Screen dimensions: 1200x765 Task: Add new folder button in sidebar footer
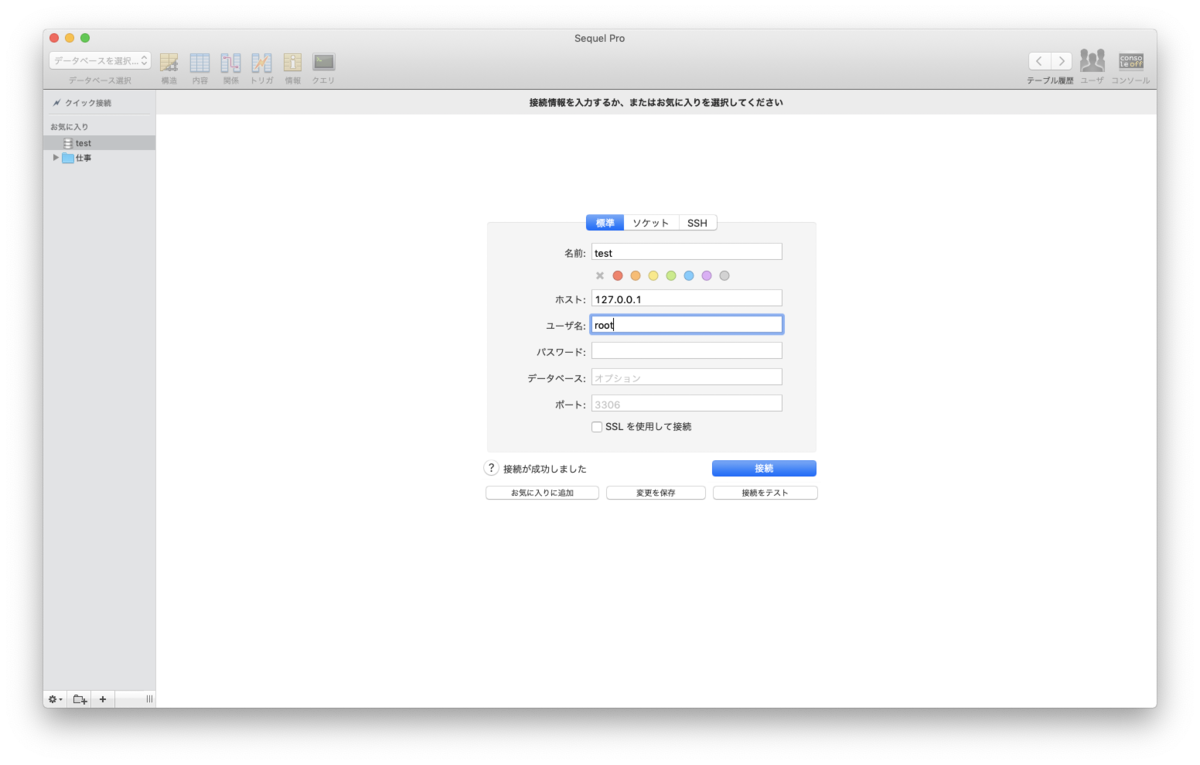tap(80, 699)
